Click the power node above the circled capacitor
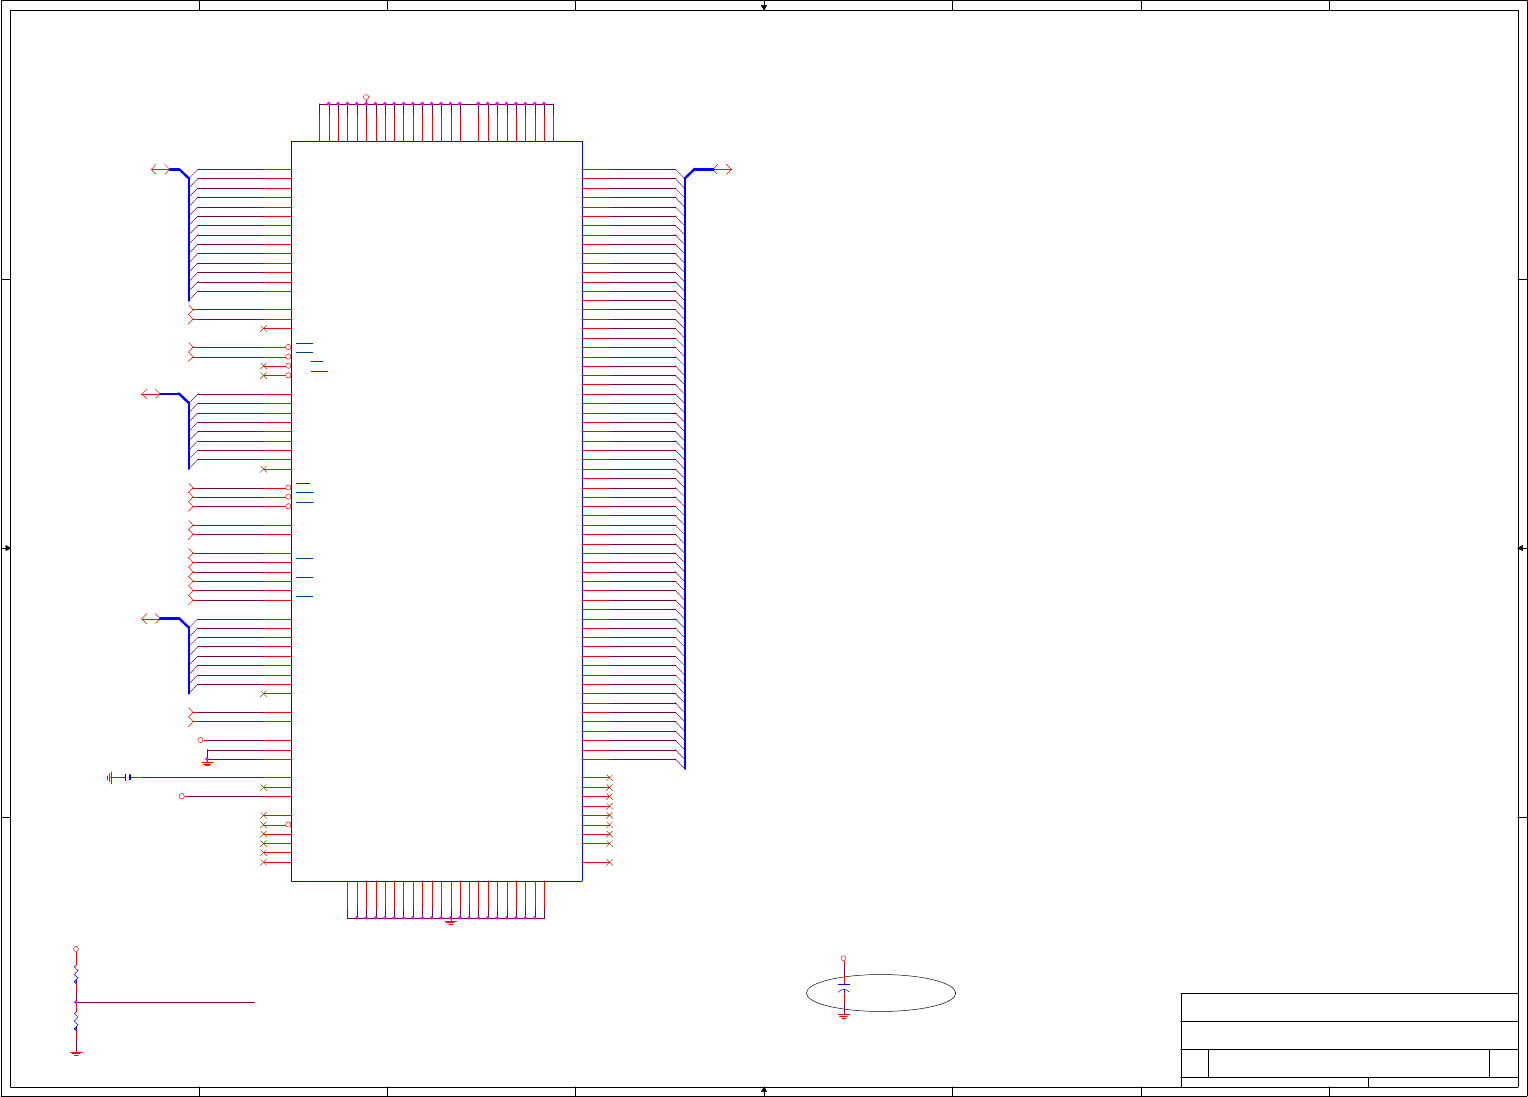The width and height of the screenshot is (1528, 1097). [x=843, y=958]
